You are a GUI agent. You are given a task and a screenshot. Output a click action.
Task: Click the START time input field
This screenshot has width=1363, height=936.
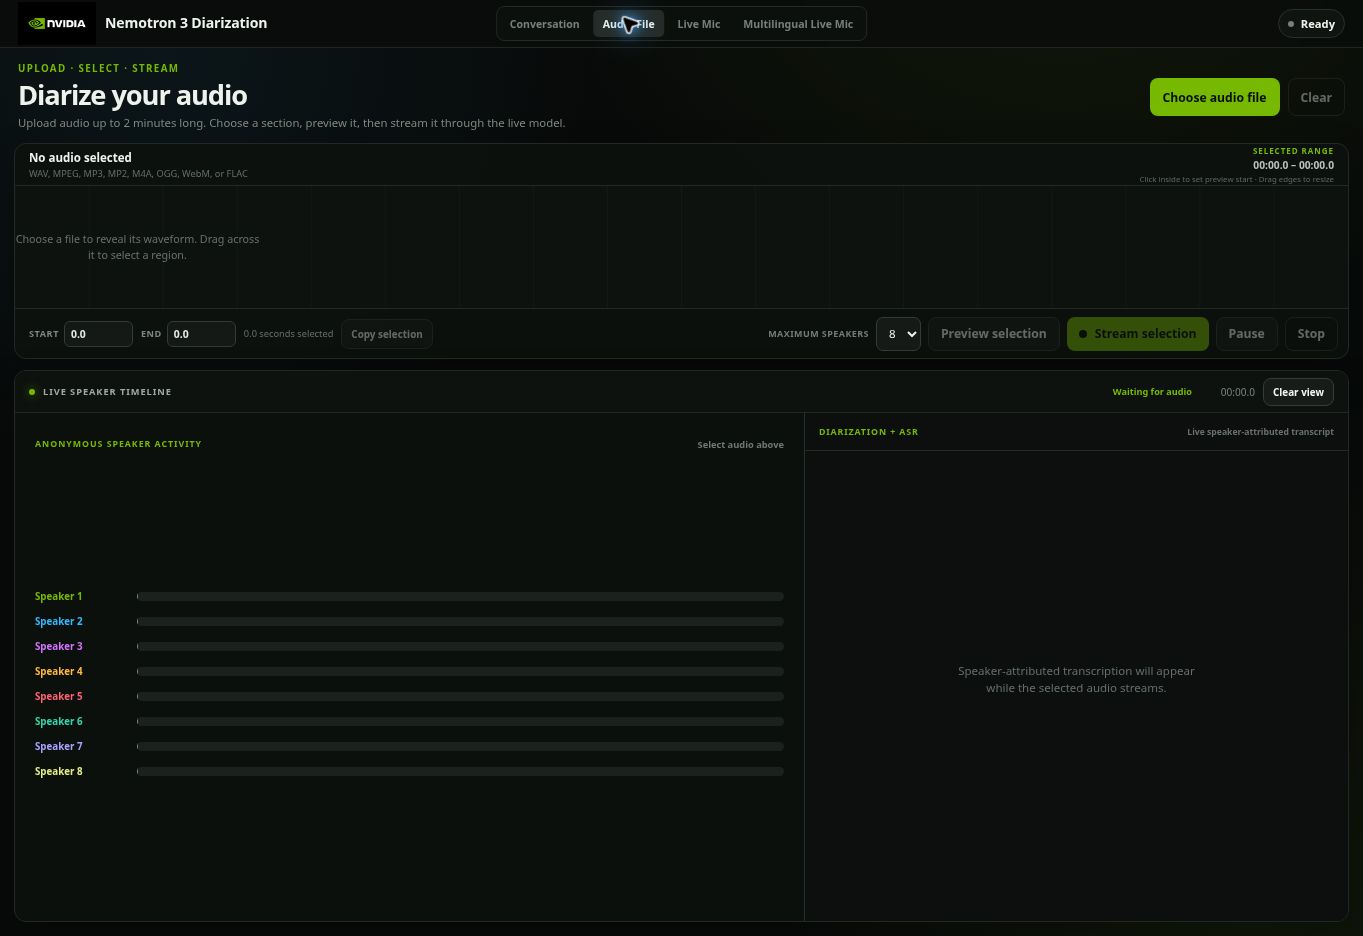[x=98, y=334]
